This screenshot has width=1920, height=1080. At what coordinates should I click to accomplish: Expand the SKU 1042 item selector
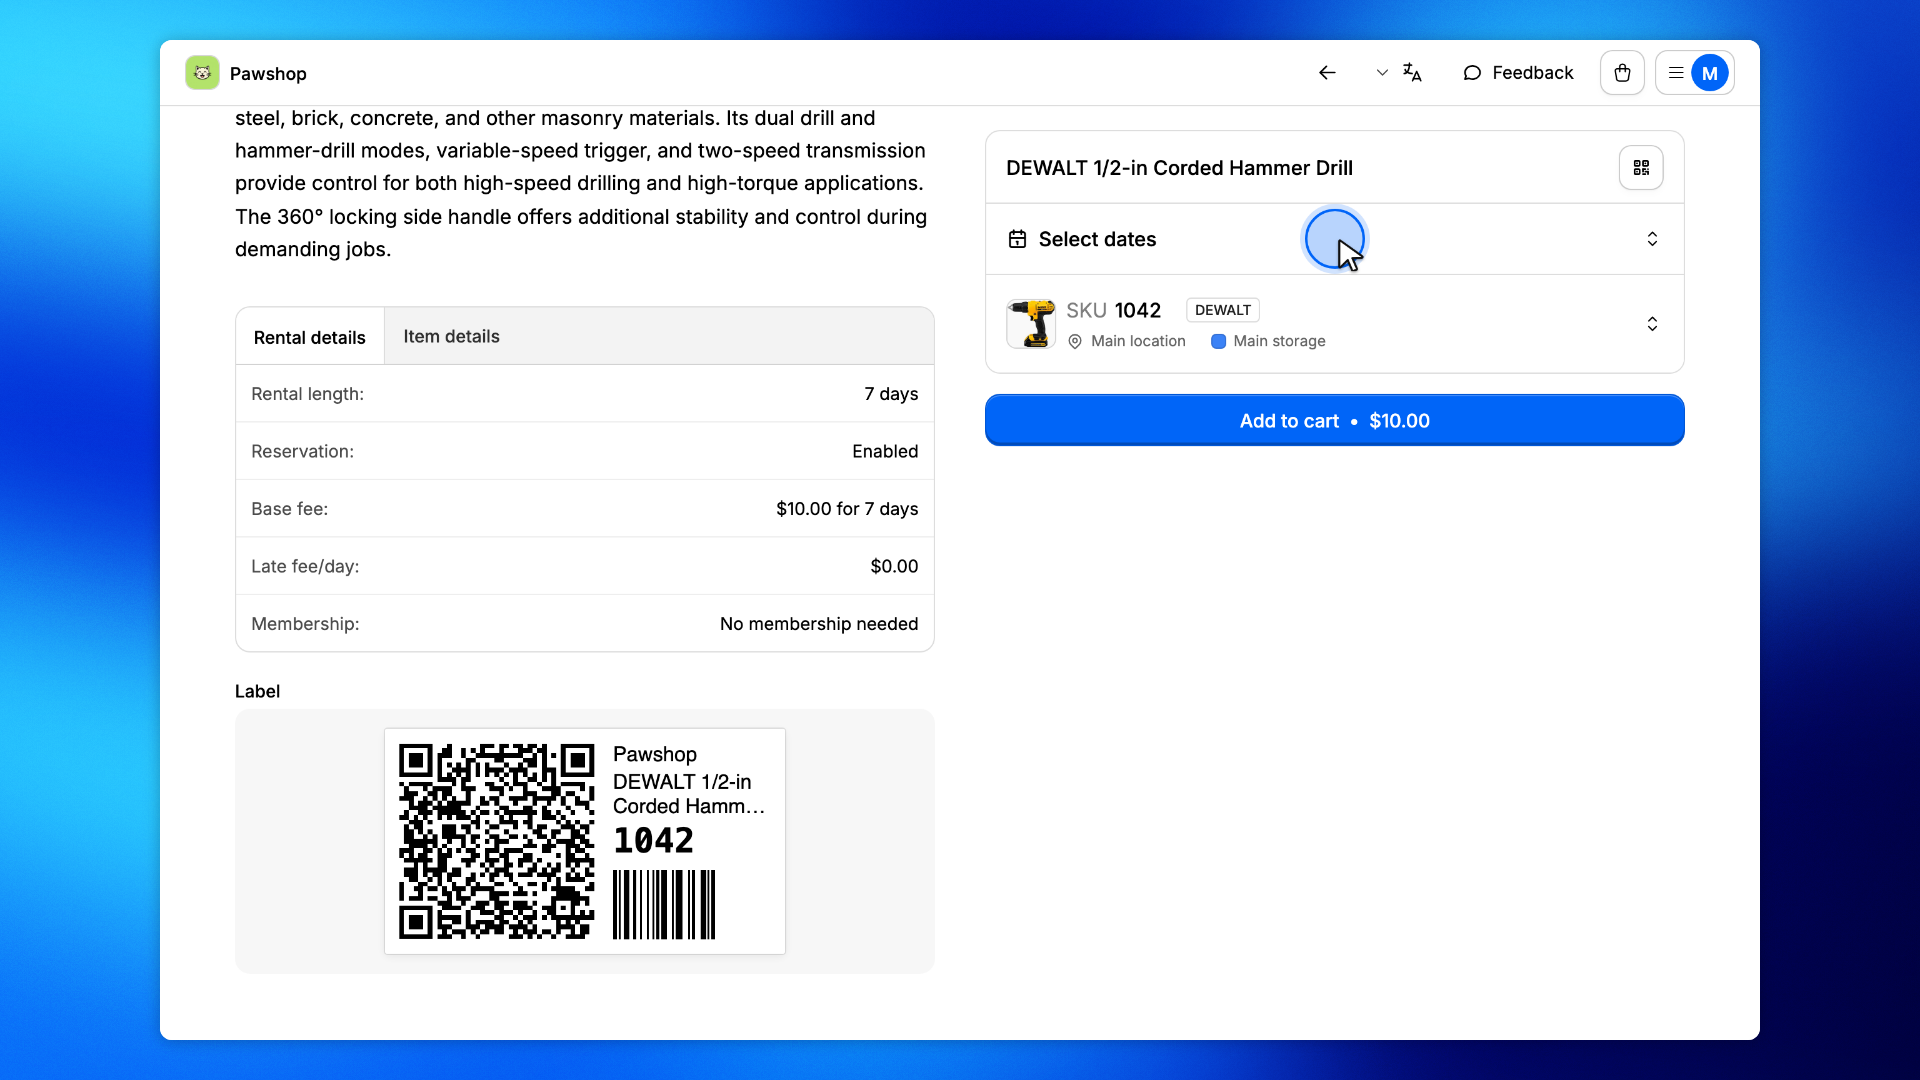[1335, 324]
